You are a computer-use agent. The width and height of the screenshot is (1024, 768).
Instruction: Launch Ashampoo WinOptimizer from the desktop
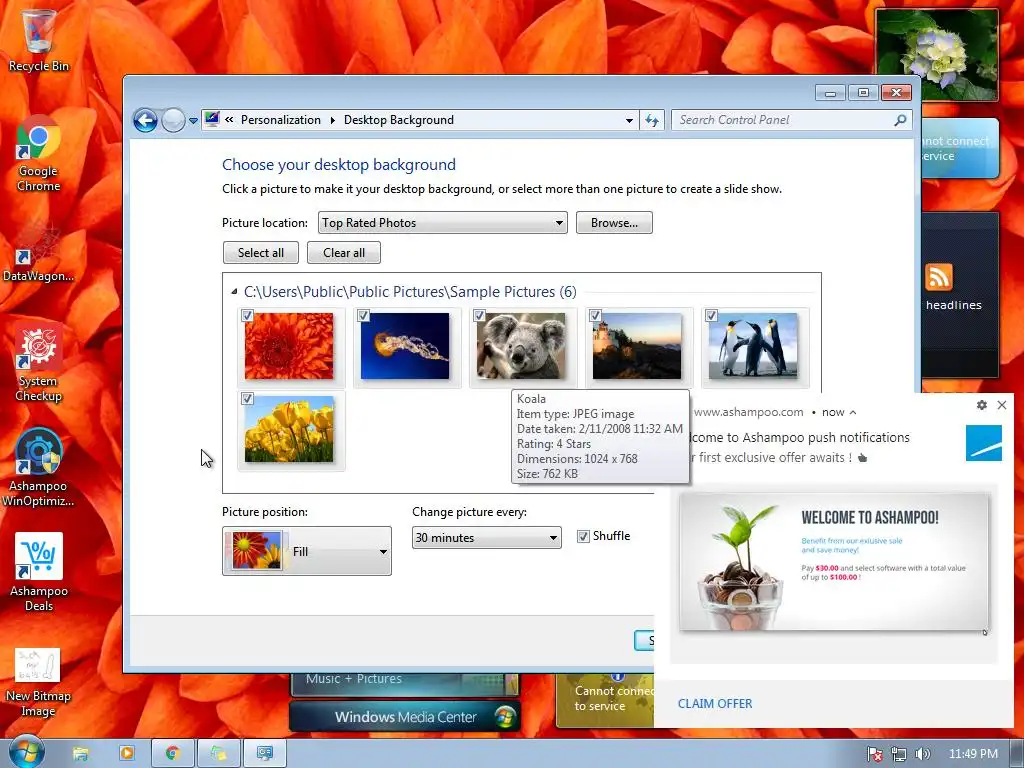tap(38, 468)
